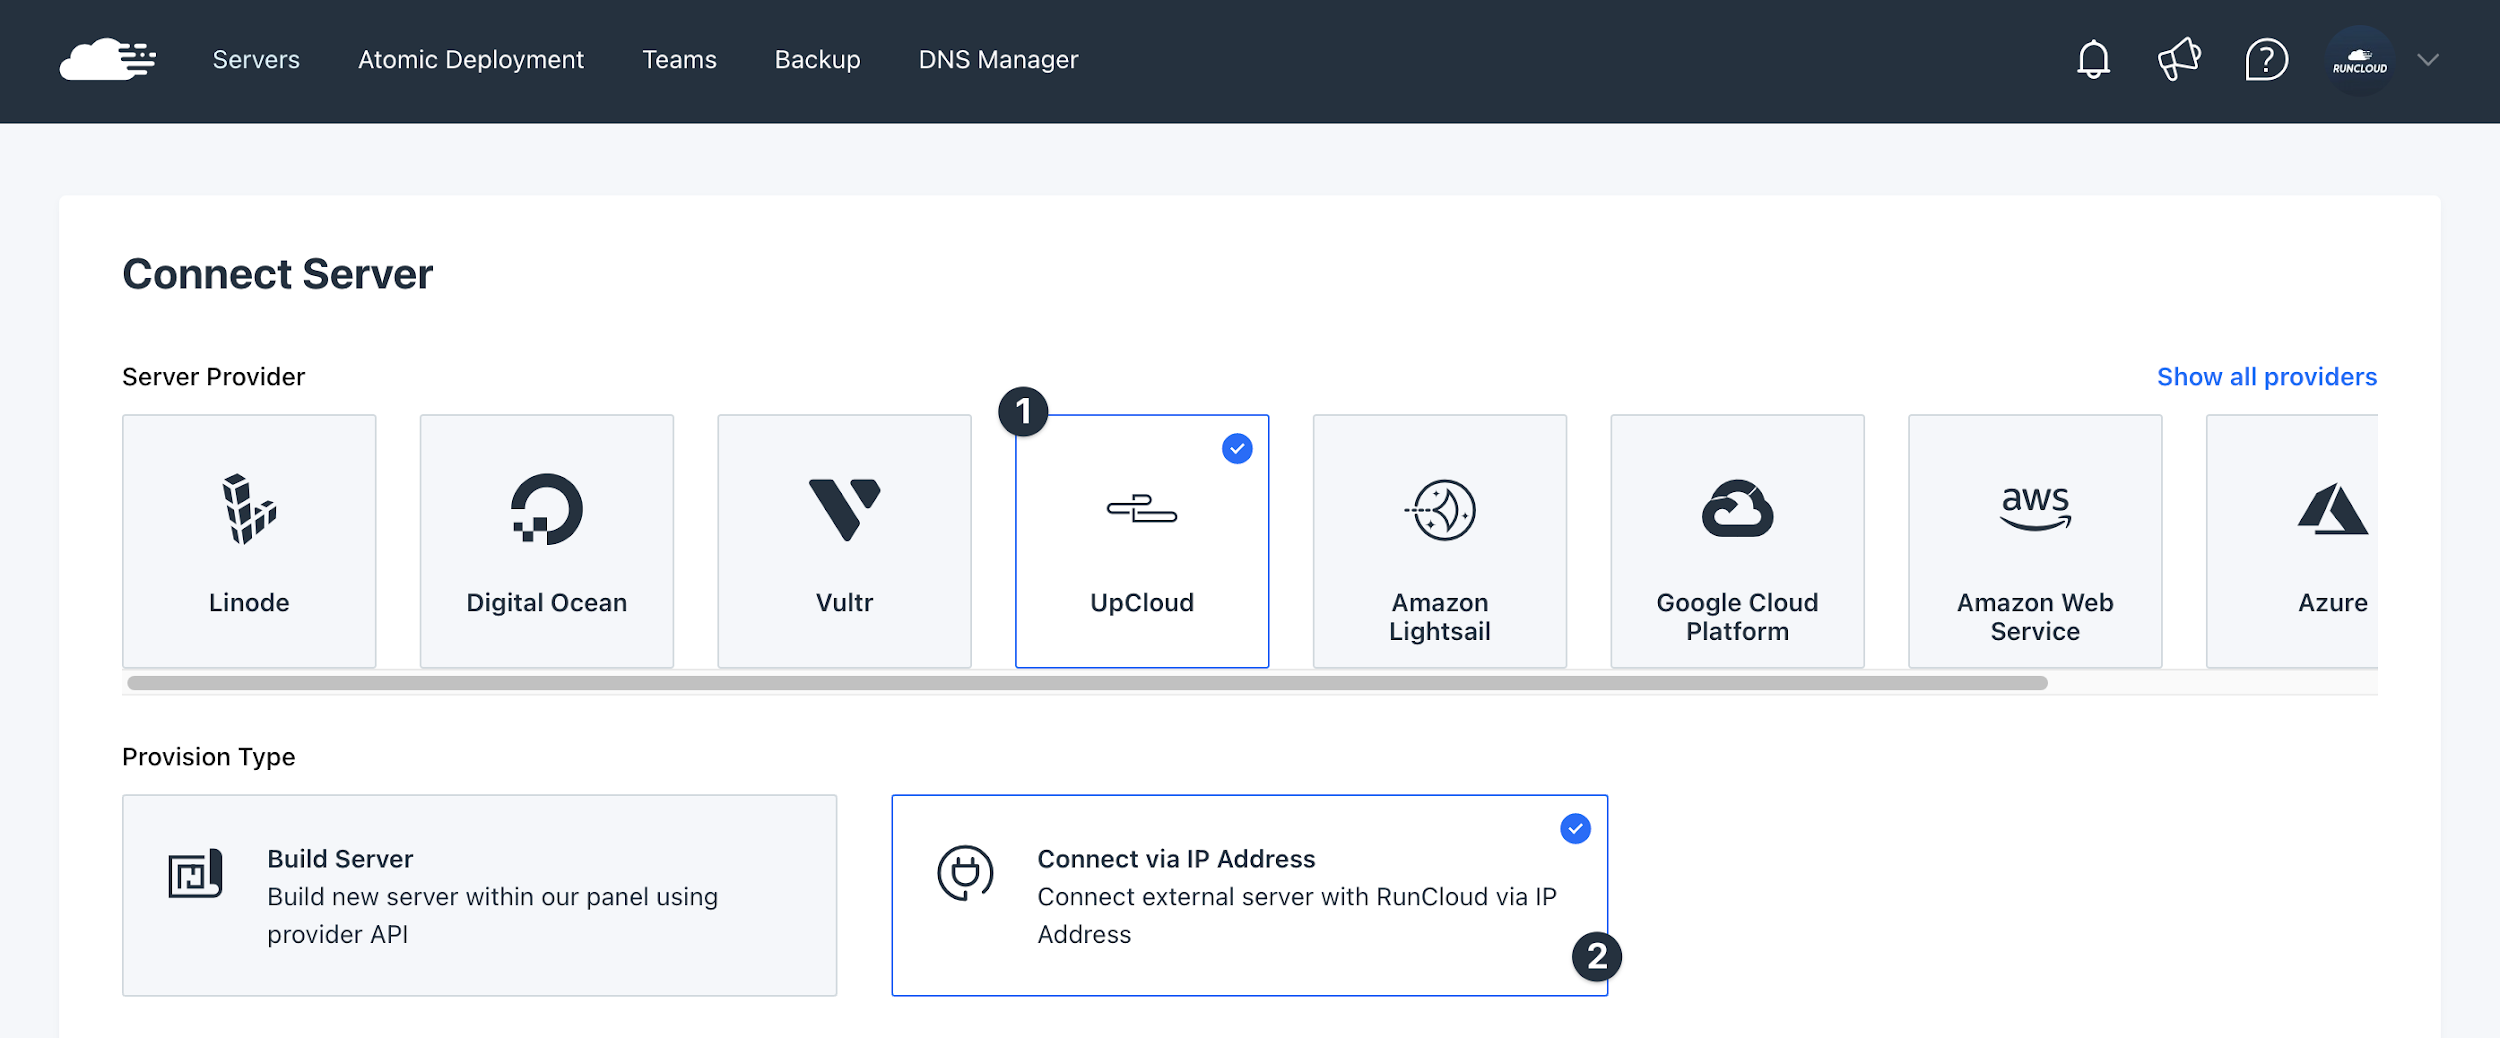Viewport: 2500px width, 1038px height.
Task: Click the Linode label text
Action: (x=249, y=603)
